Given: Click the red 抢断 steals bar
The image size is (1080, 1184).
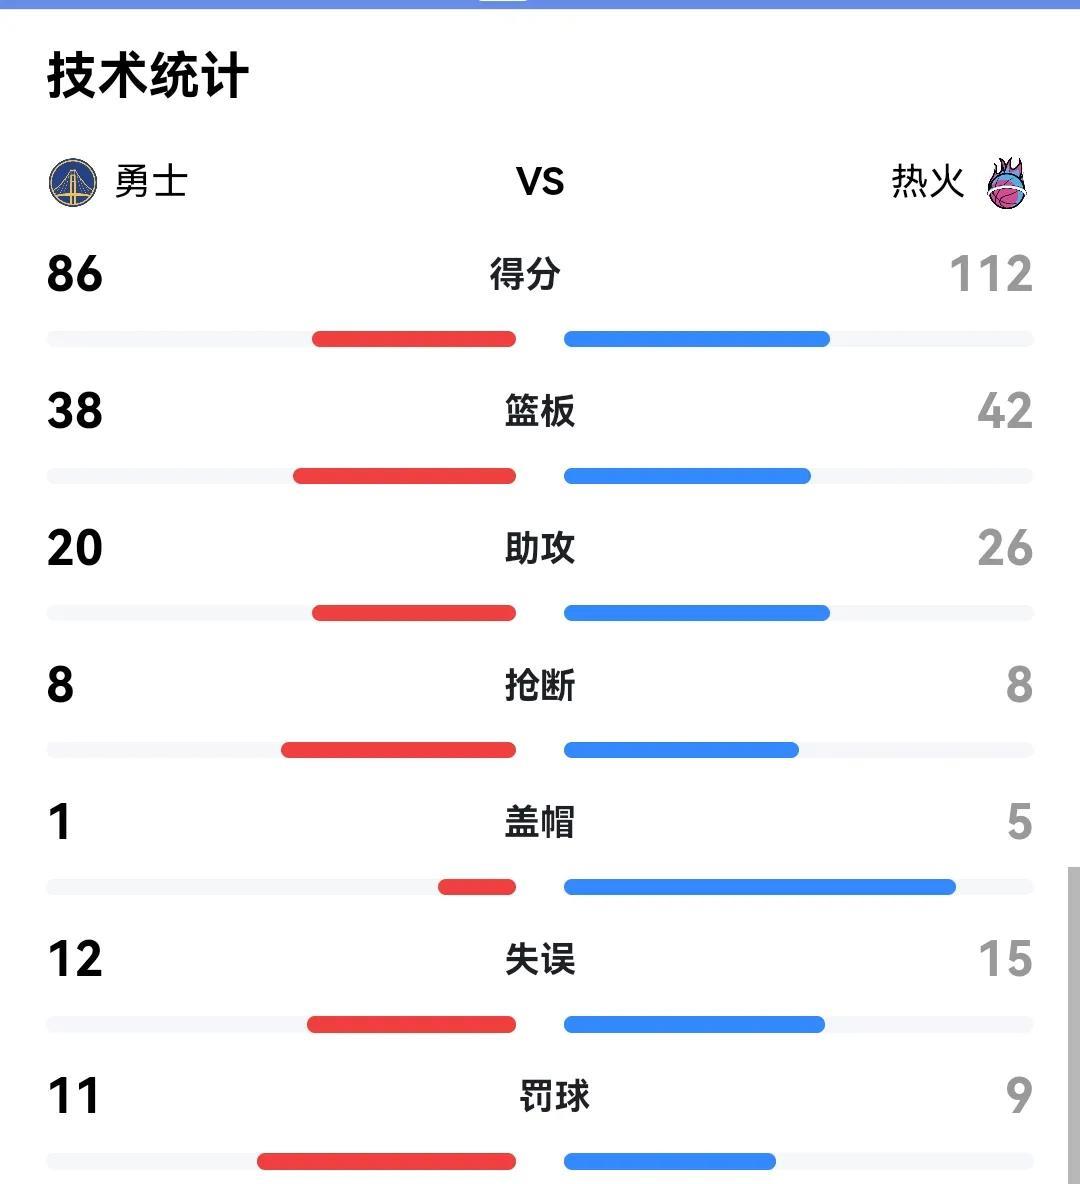Looking at the screenshot, I should pyautogui.click(x=398, y=750).
